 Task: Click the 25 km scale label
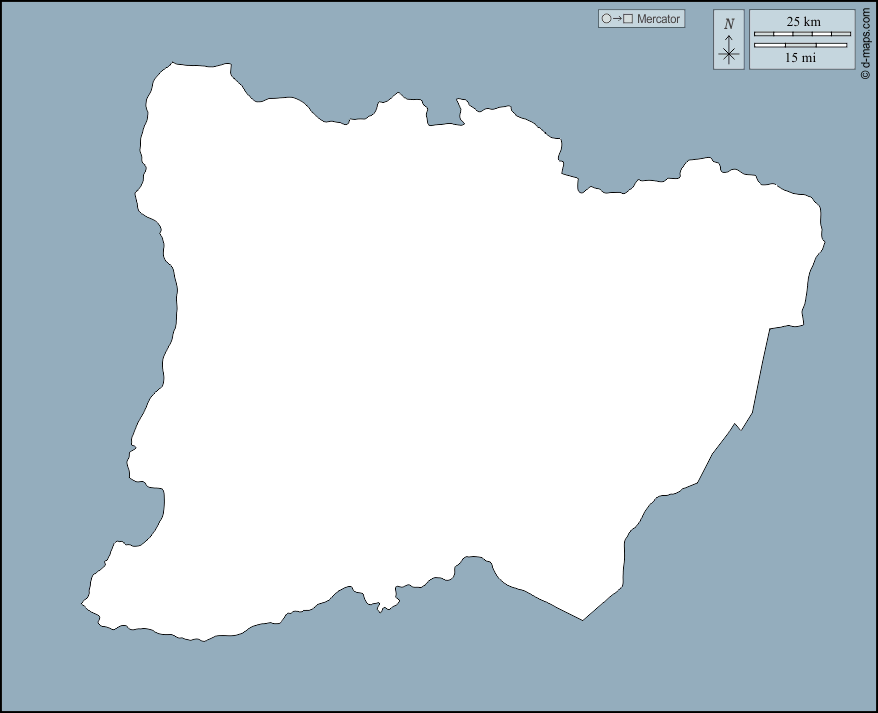[802, 21]
